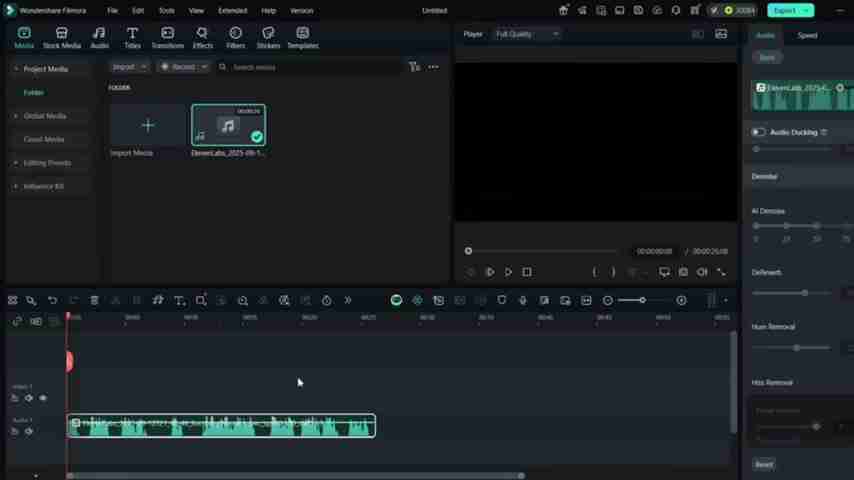Image resolution: width=854 pixels, height=480 pixels.
Task: Click the Reset button in audio panel
Action: point(764,464)
